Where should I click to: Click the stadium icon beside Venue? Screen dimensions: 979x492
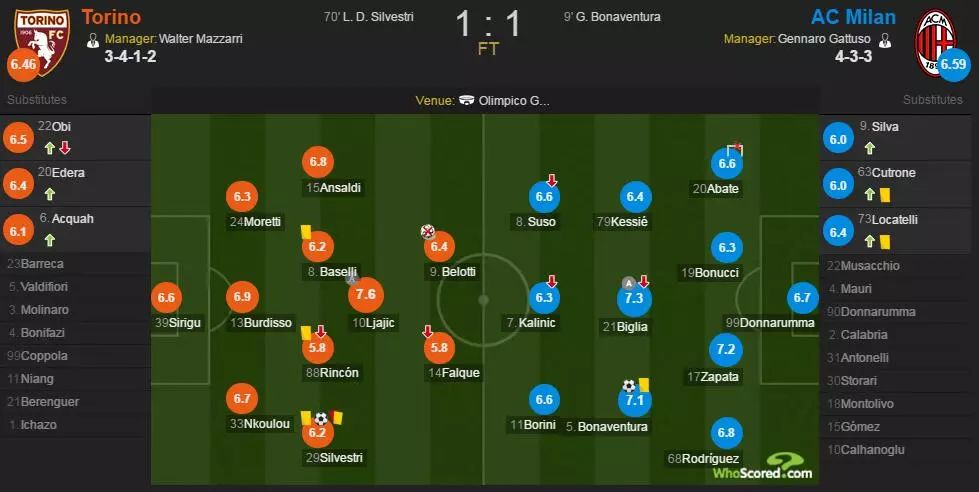pyautogui.click(x=466, y=101)
